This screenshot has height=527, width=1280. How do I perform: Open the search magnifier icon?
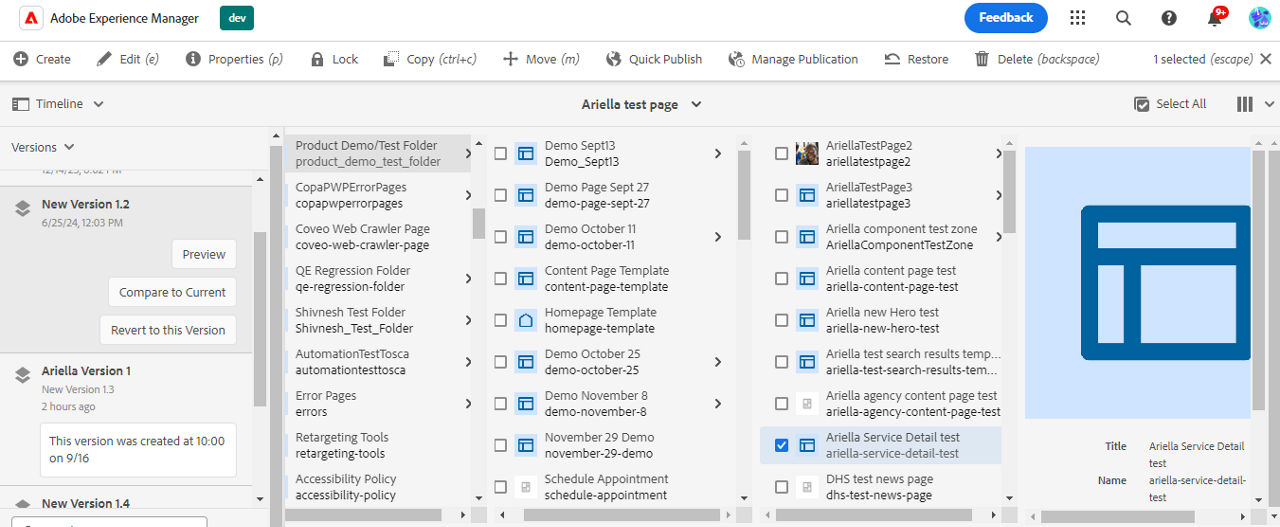tap(1123, 18)
